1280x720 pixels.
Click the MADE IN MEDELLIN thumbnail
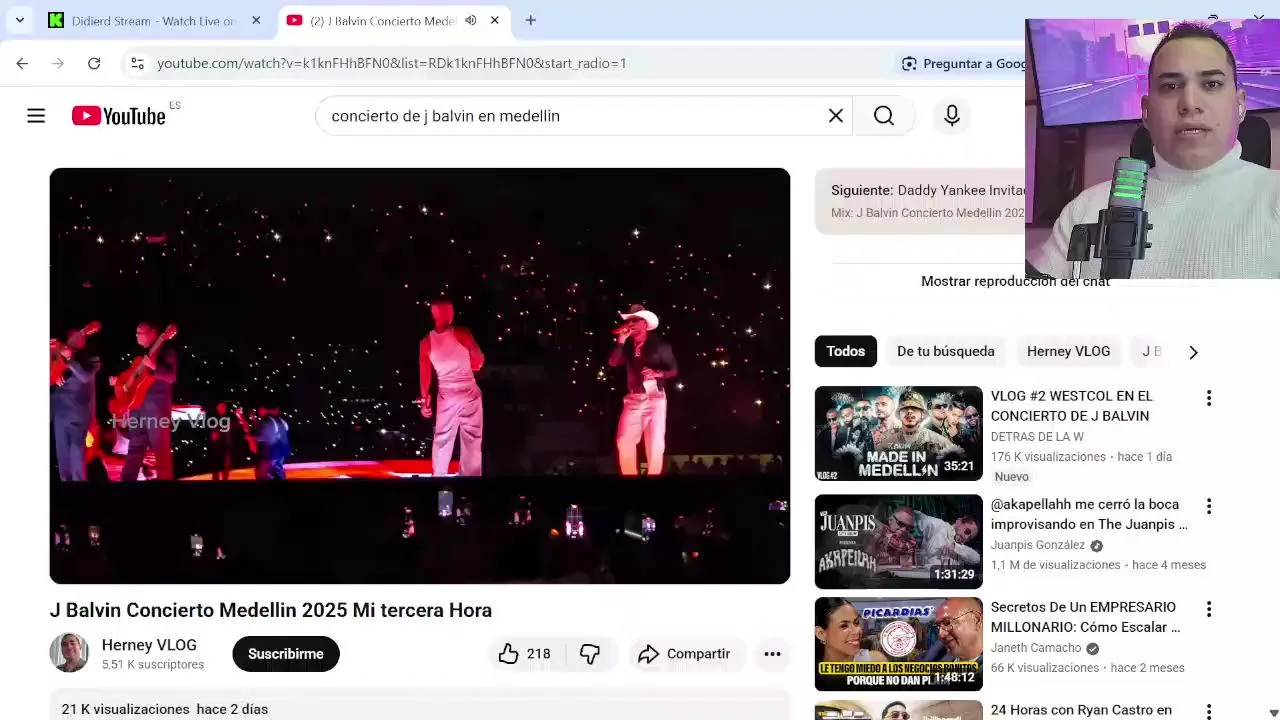(x=899, y=433)
